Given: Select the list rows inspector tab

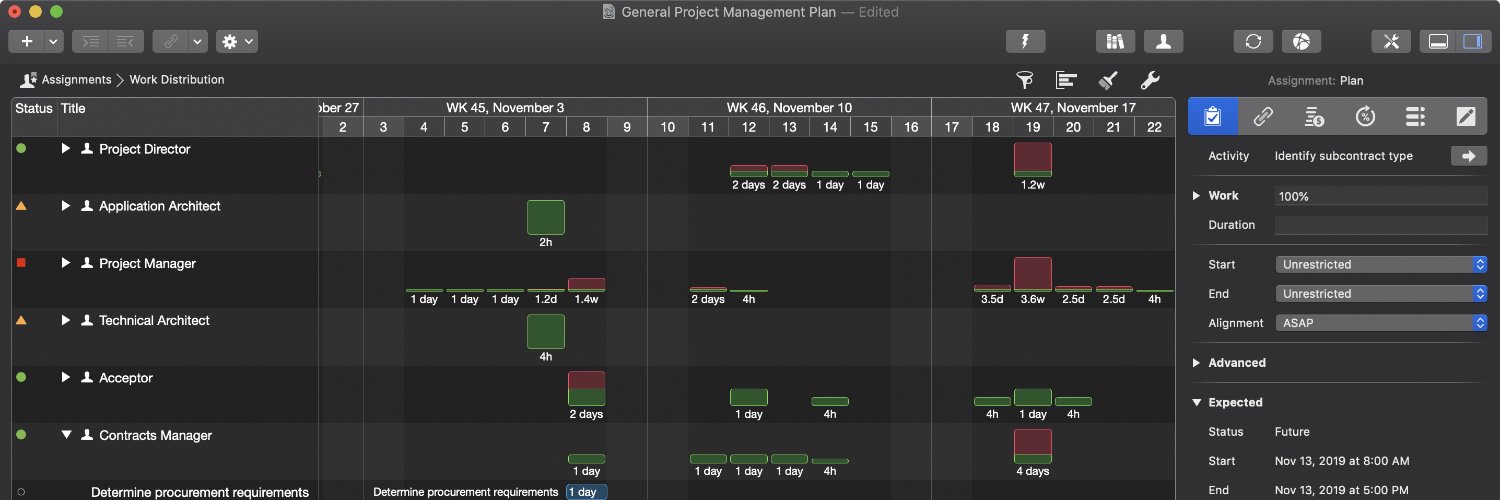Looking at the screenshot, I should click(1415, 117).
